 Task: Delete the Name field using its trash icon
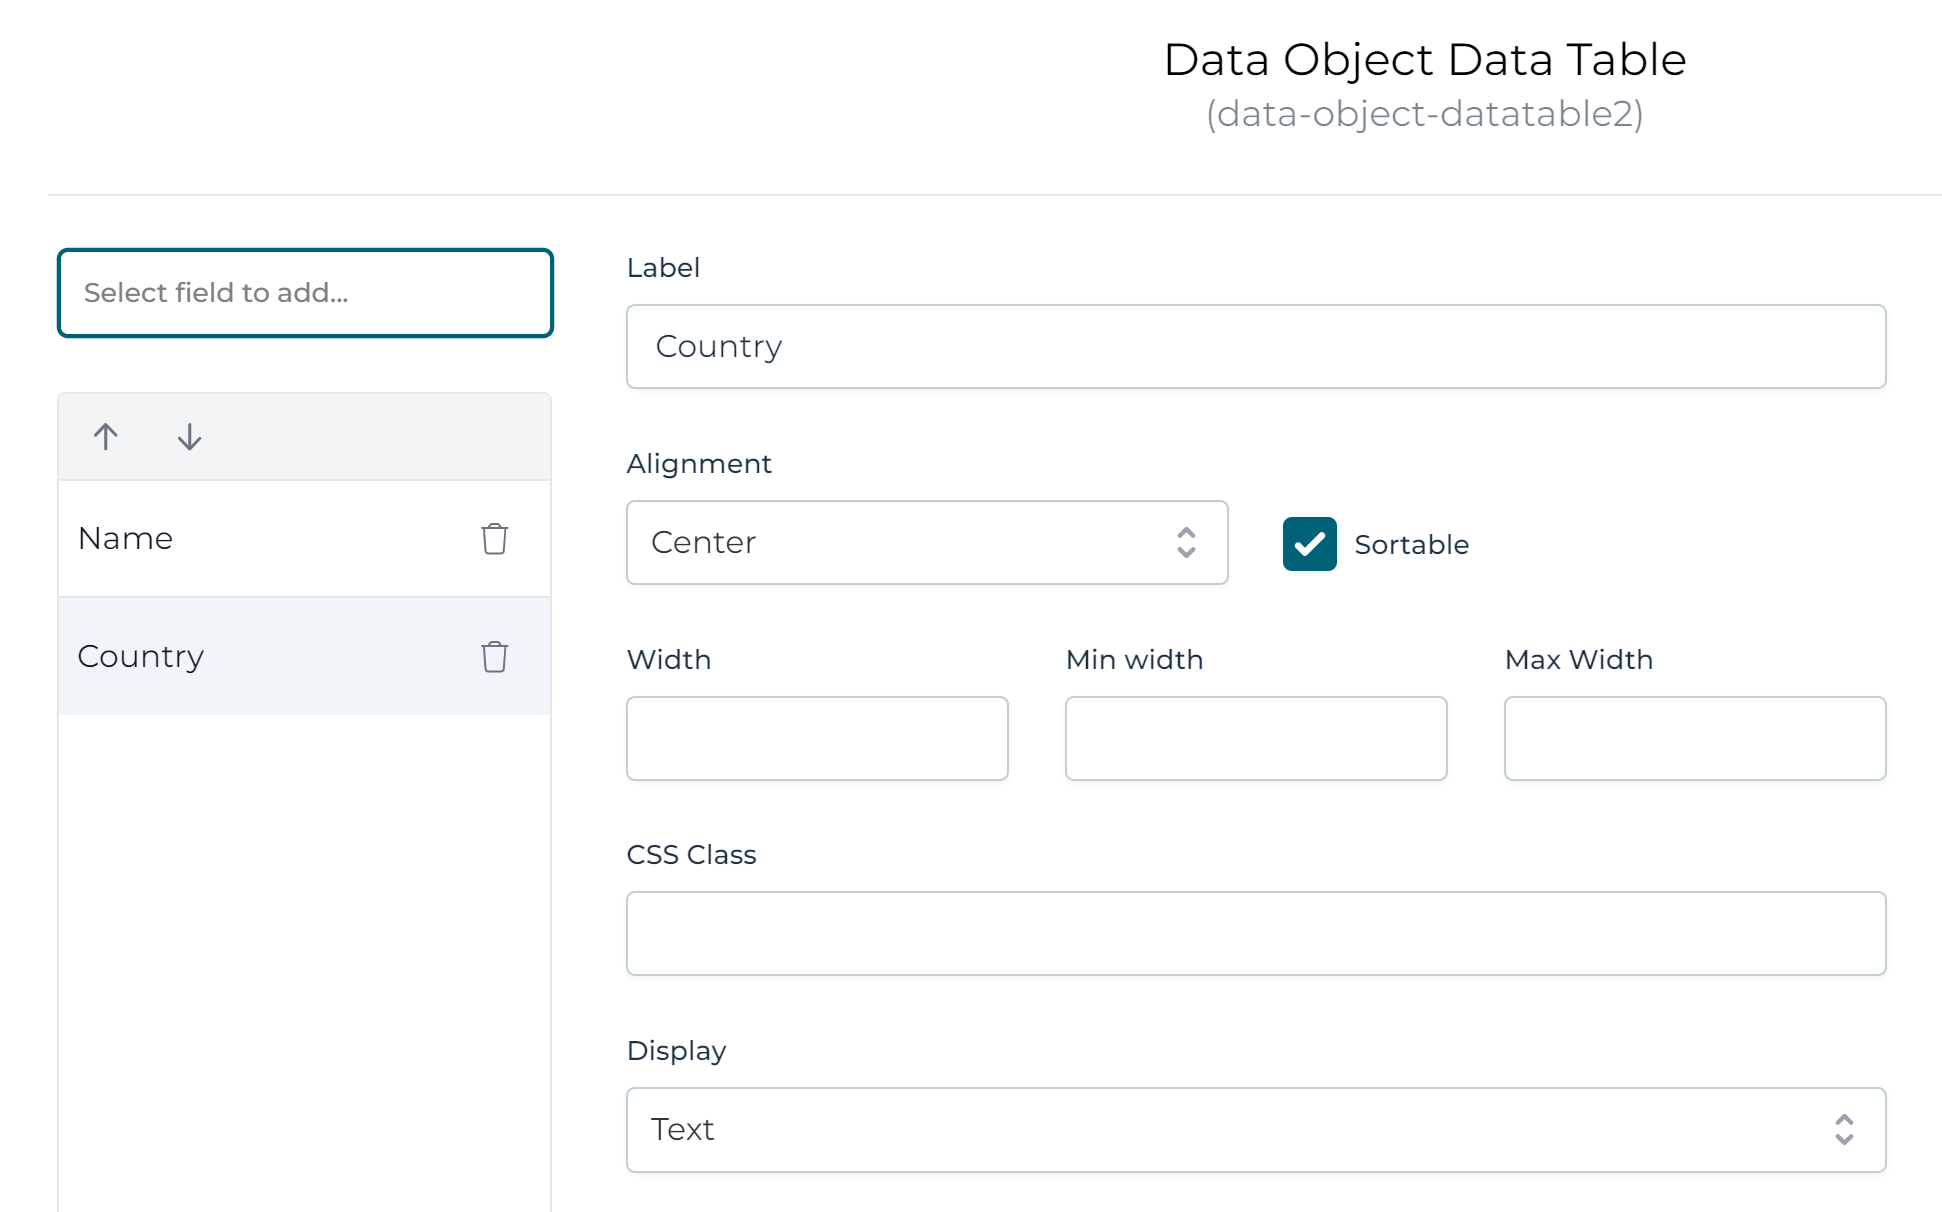pyautogui.click(x=493, y=538)
